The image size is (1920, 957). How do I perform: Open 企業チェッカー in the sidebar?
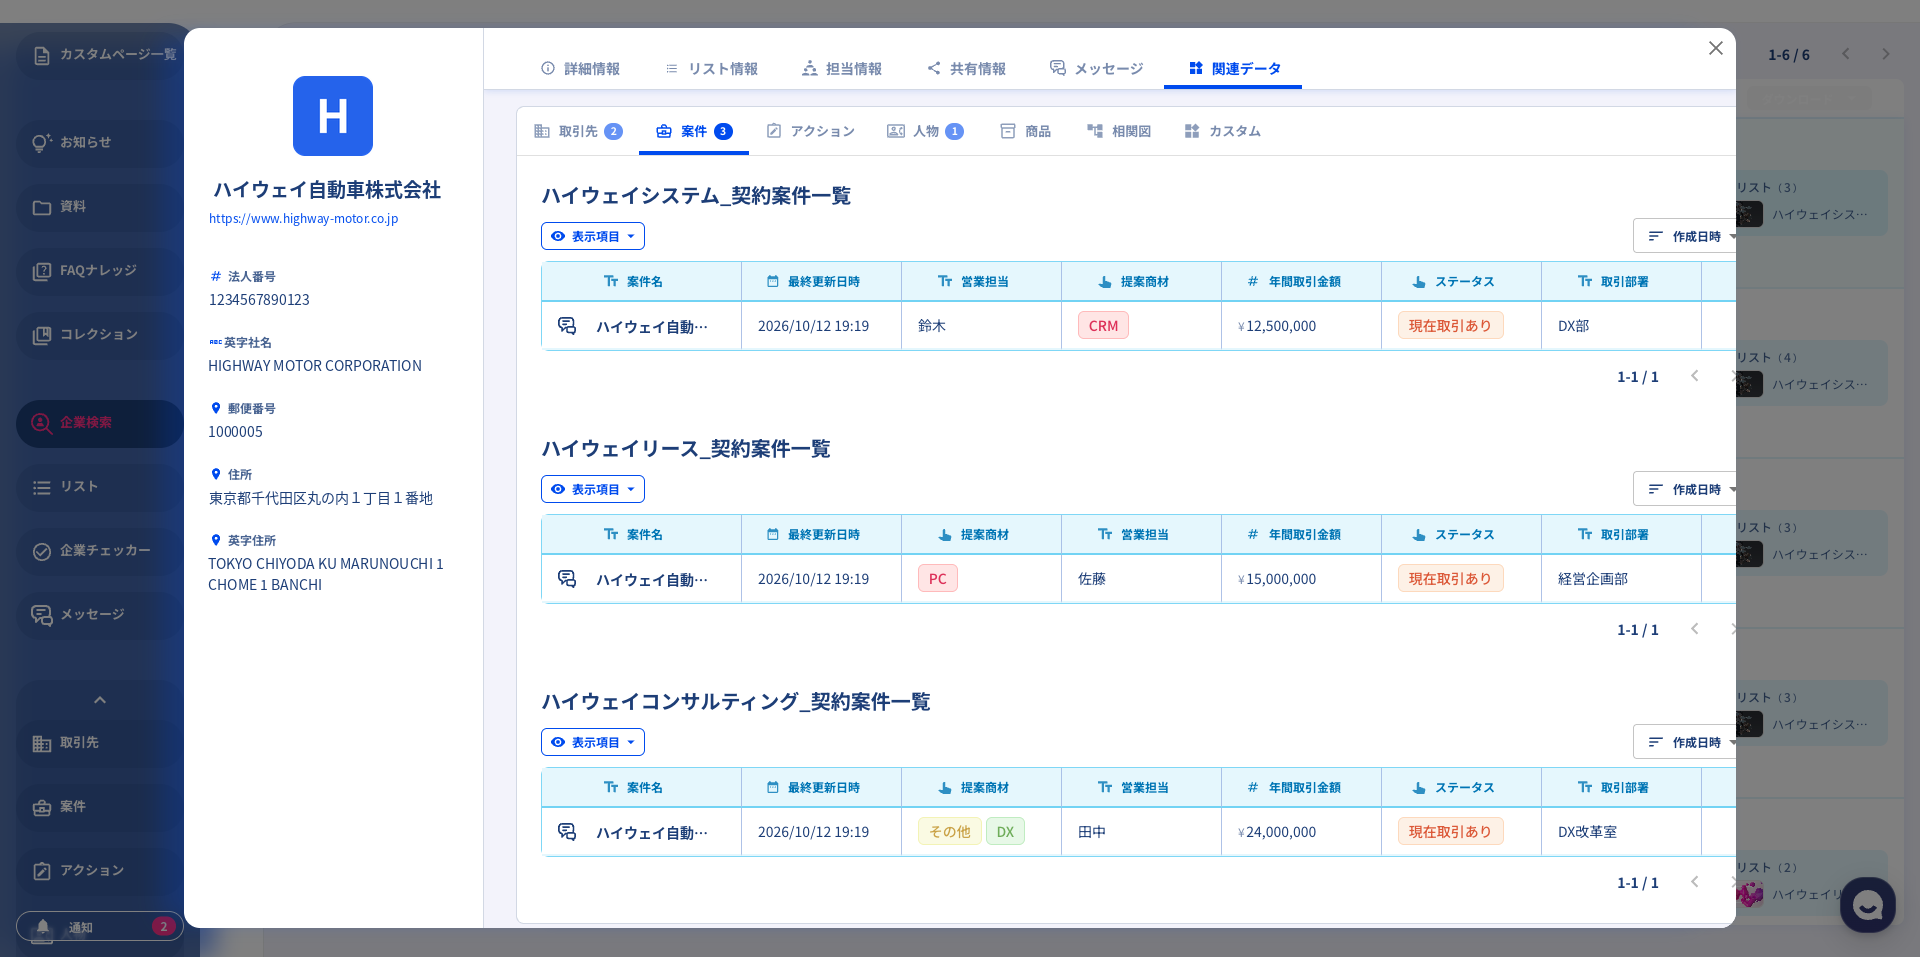point(99,551)
